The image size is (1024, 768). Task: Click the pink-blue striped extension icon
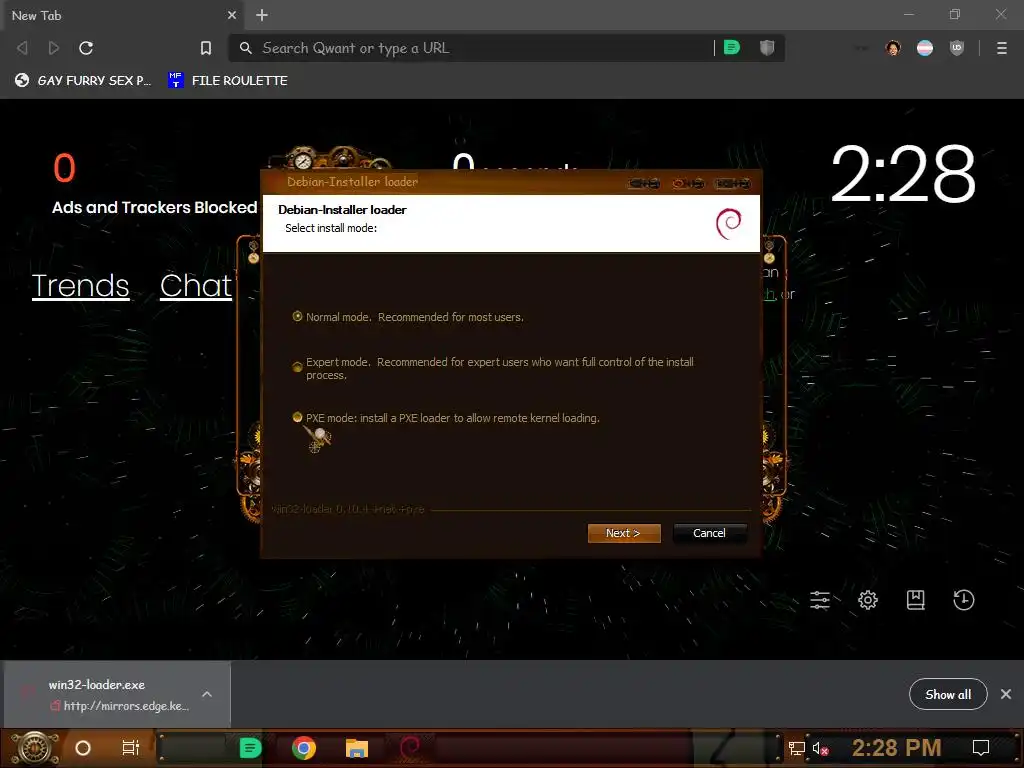(x=925, y=48)
